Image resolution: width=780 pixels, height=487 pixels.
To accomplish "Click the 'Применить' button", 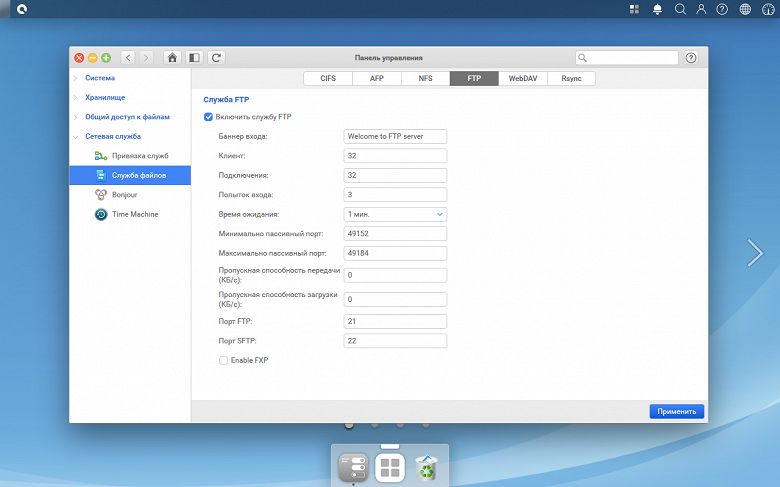I will tap(676, 411).
